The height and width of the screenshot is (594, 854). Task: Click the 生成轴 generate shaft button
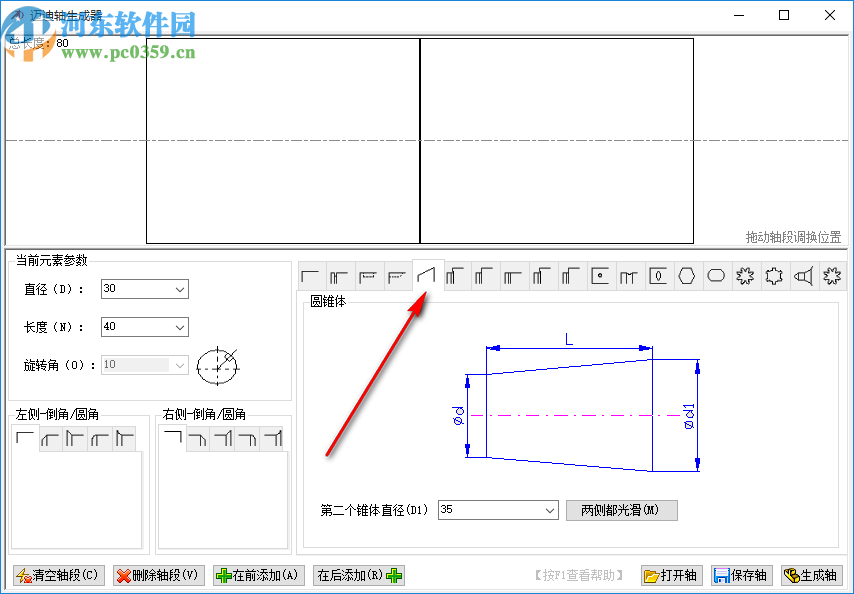pyautogui.click(x=812, y=575)
